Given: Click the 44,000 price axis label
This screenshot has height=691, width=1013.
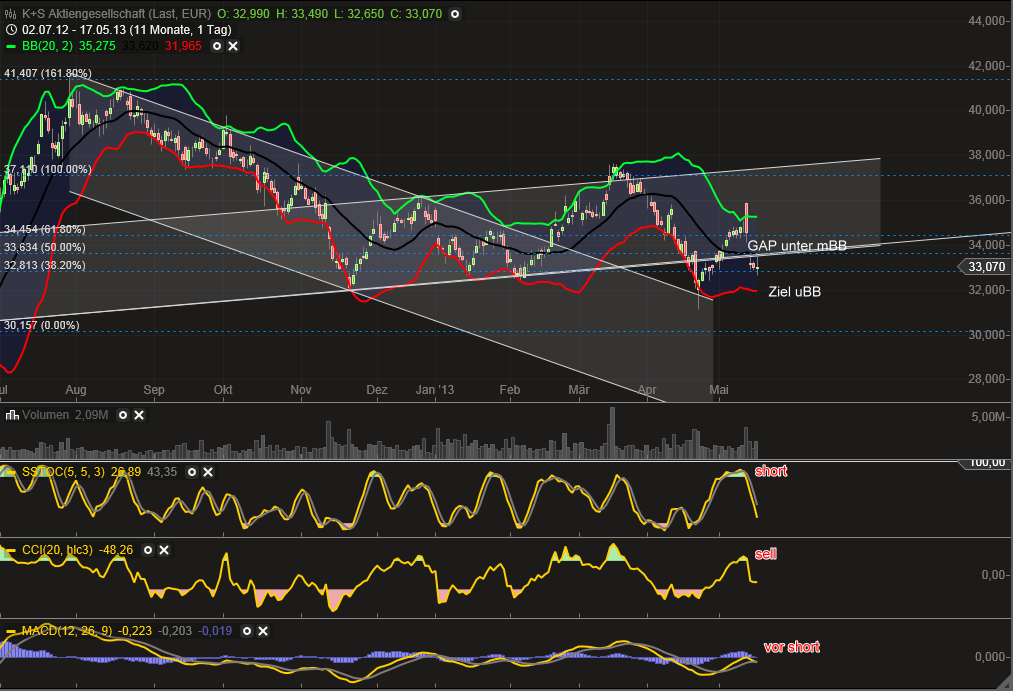Looking at the screenshot, I should pyautogui.click(x=987, y=21).
